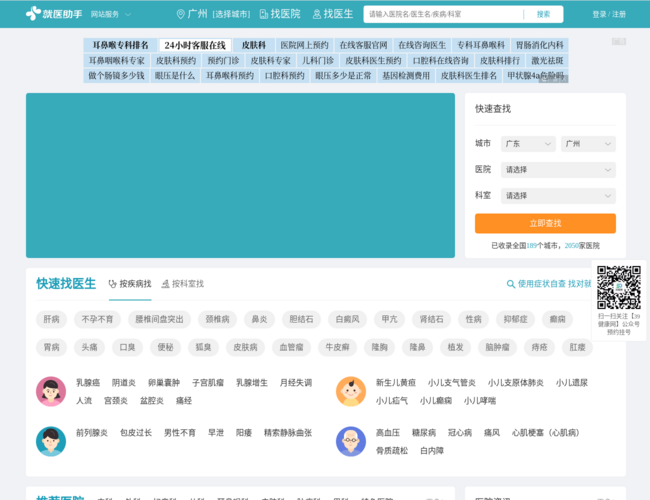Click the microscope icon beside 按科室找
Screen dimensions: 650x500
pyautogui.click(x=165, y=284)
